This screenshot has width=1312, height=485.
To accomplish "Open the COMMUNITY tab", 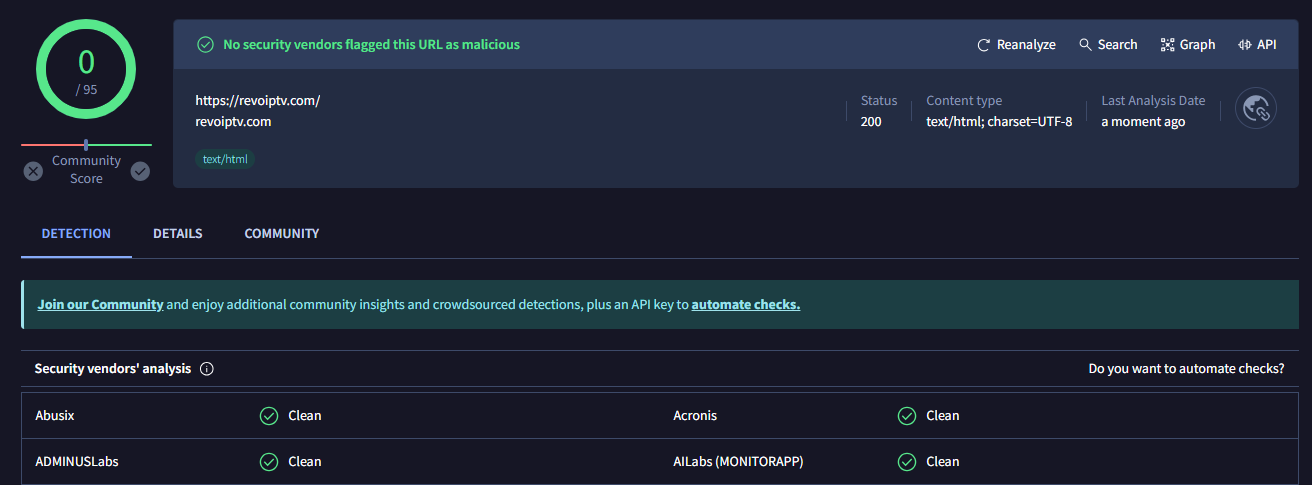I will [x=282, y=234].
